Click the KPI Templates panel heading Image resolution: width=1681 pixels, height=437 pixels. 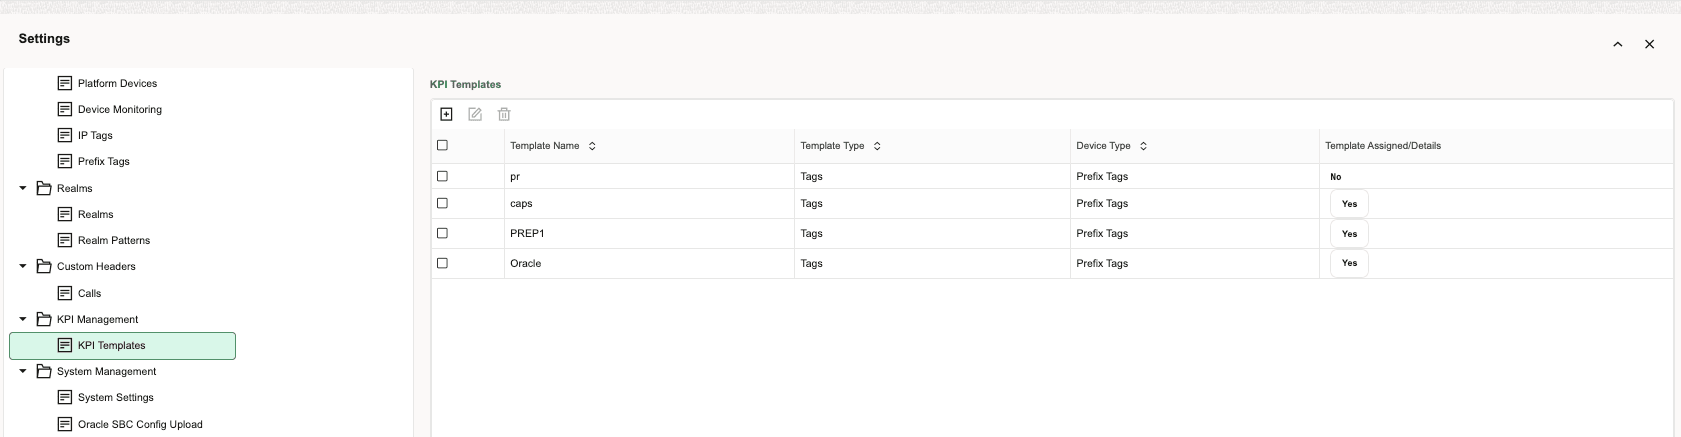[x=465, y=84]
